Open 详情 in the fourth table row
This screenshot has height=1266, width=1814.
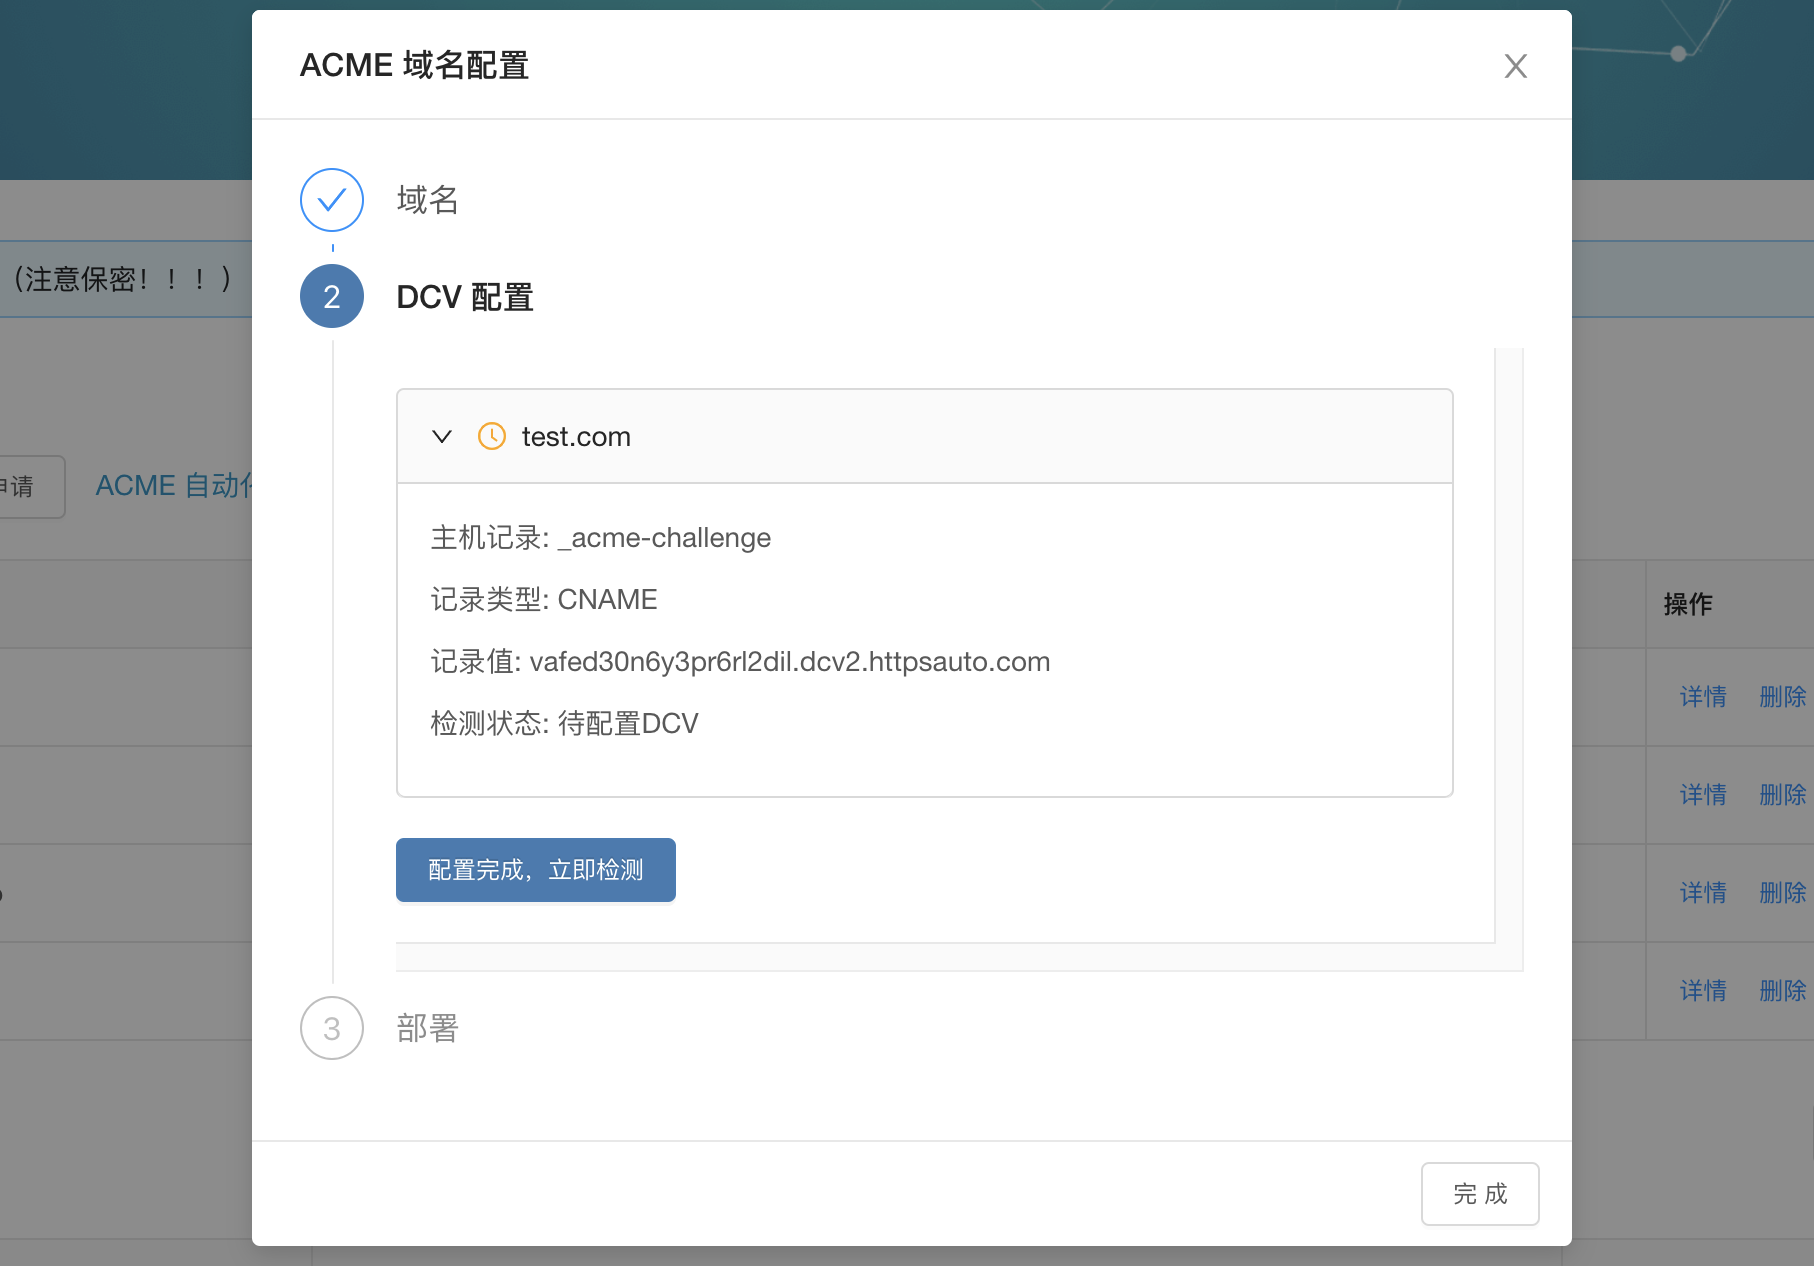[1703, 991]
